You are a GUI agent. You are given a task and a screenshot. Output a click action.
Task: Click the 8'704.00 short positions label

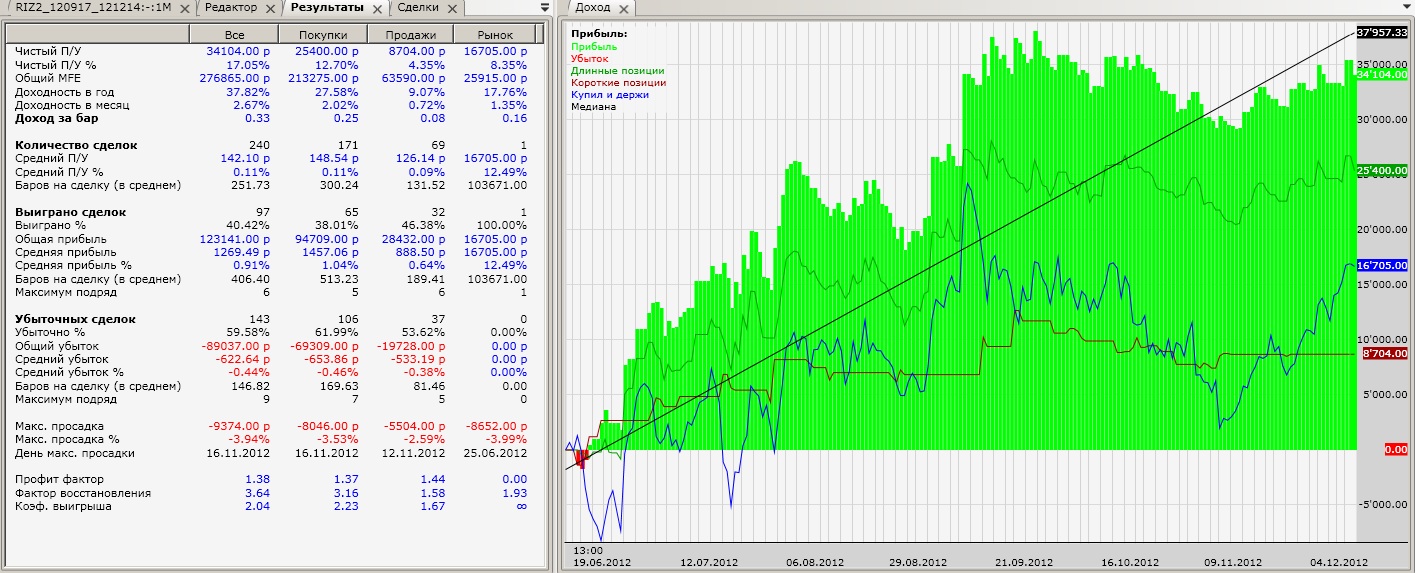click(1386, 353)
